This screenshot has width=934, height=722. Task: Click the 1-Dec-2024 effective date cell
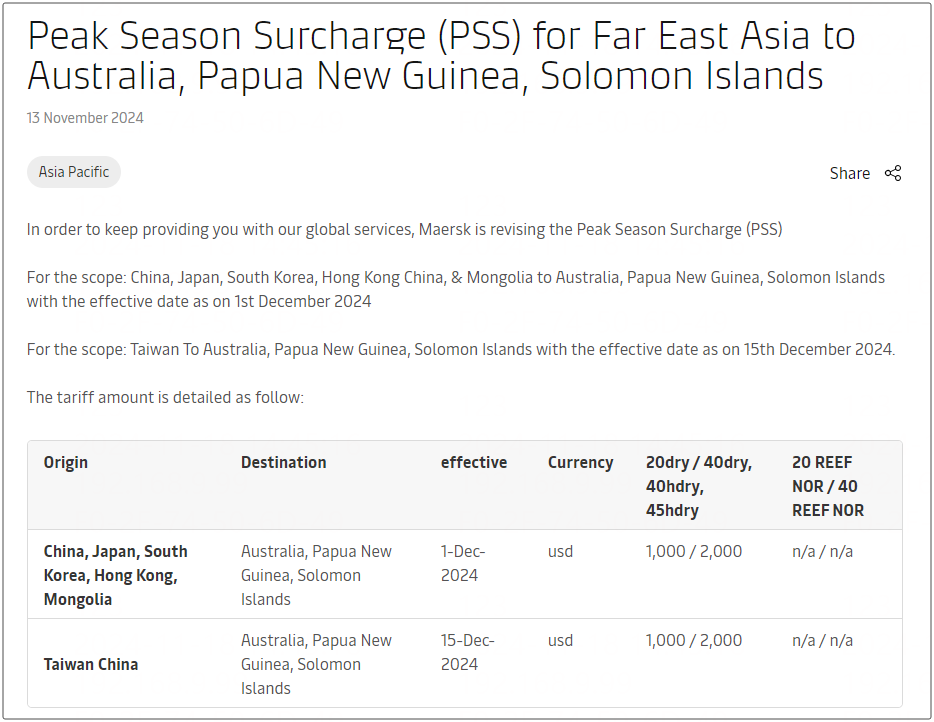[x=463, y=563]
